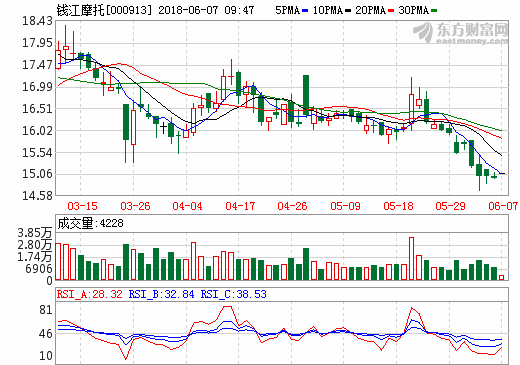
Task: Click the eastmoney watermark logo
Action: coord(461,33)
